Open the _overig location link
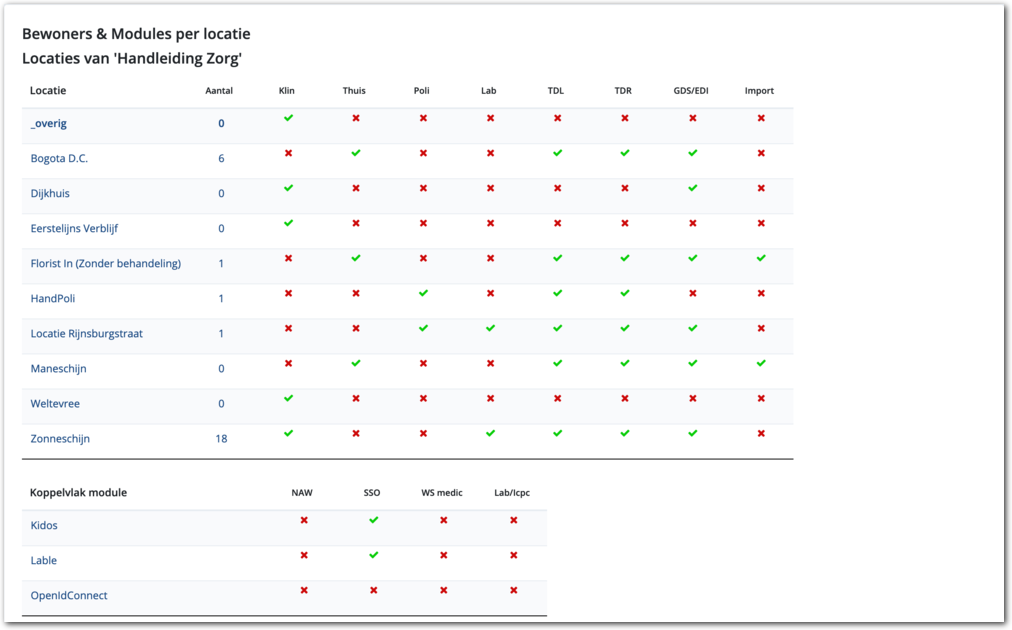This screenshot has height=630, width=1012. pos(48,124)
